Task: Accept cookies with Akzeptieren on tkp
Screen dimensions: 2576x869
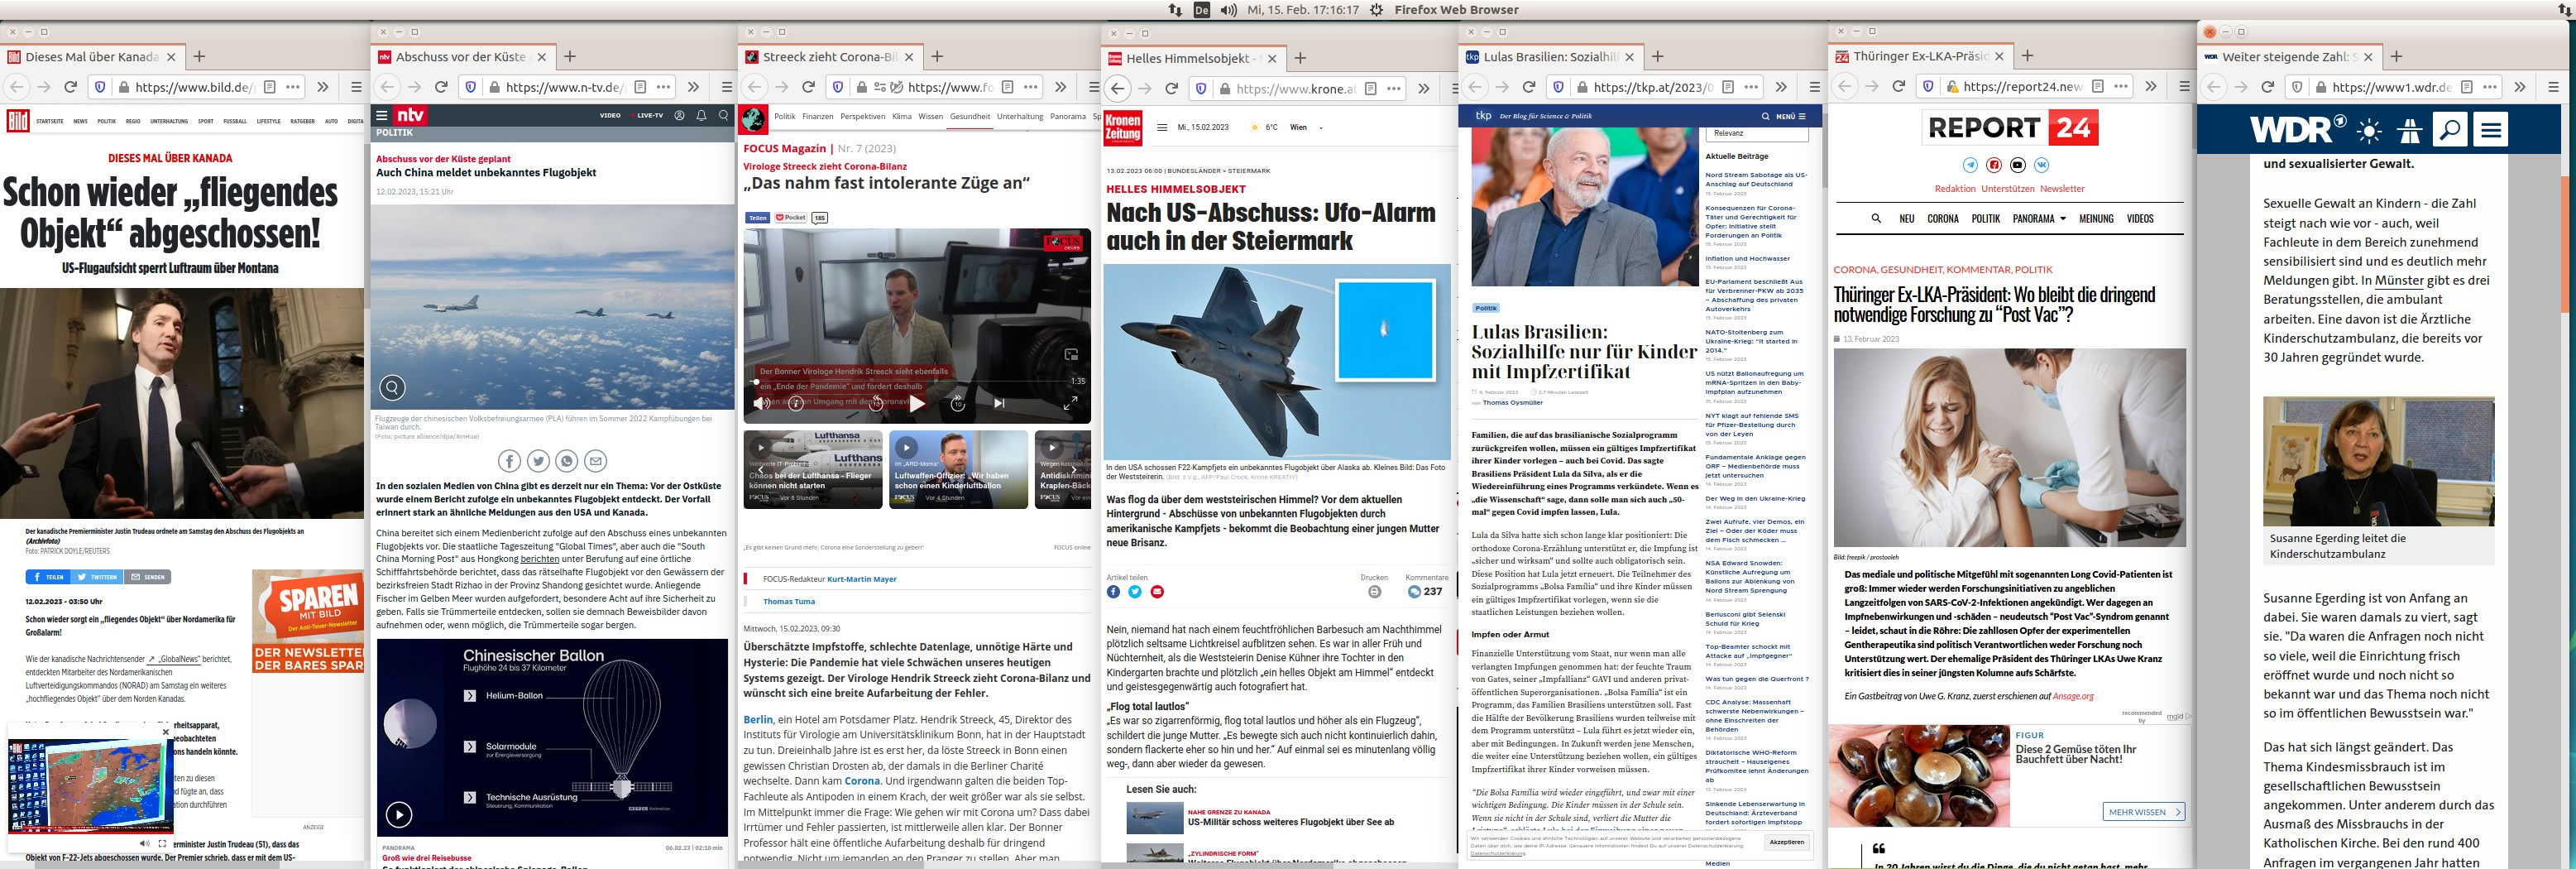Action: click(x=1787, y=842)
